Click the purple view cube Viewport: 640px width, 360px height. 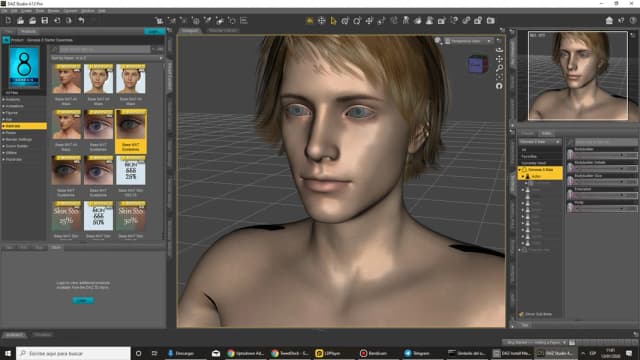477,64
